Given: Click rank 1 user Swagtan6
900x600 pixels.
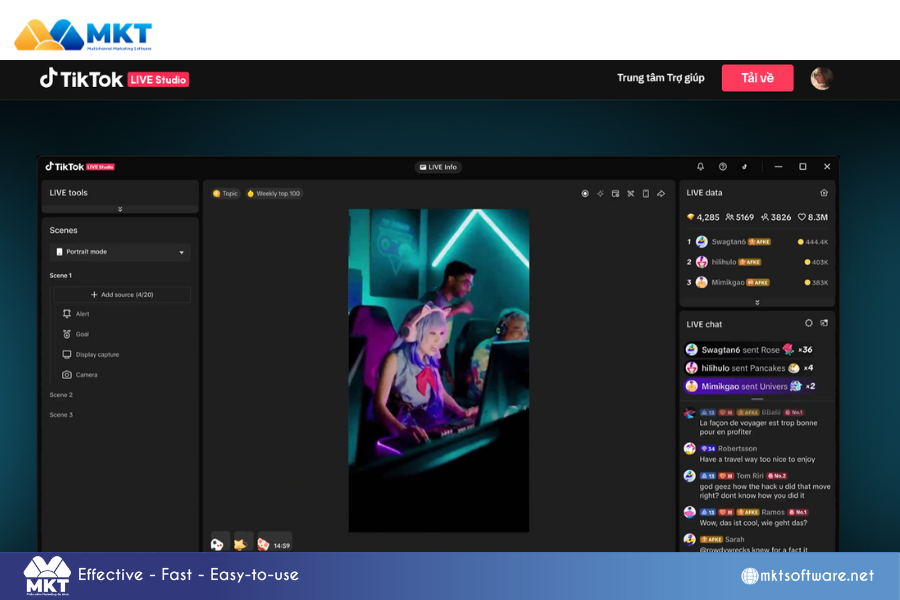Looking at the screenshot, I should 757,242.
